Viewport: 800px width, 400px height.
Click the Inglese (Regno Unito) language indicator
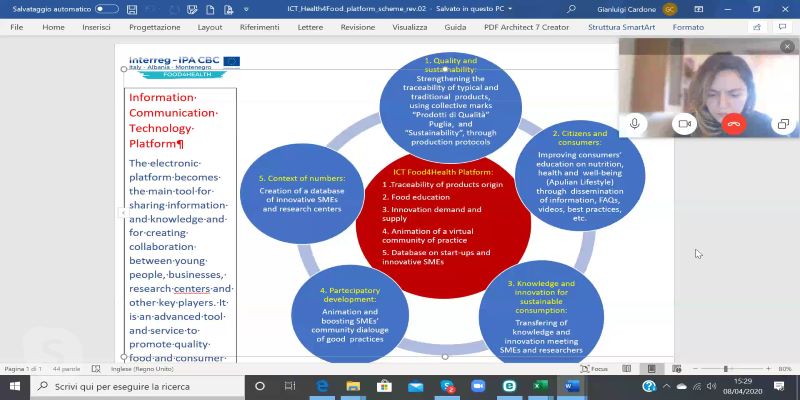pyautogui.click(x=142, y=369)
